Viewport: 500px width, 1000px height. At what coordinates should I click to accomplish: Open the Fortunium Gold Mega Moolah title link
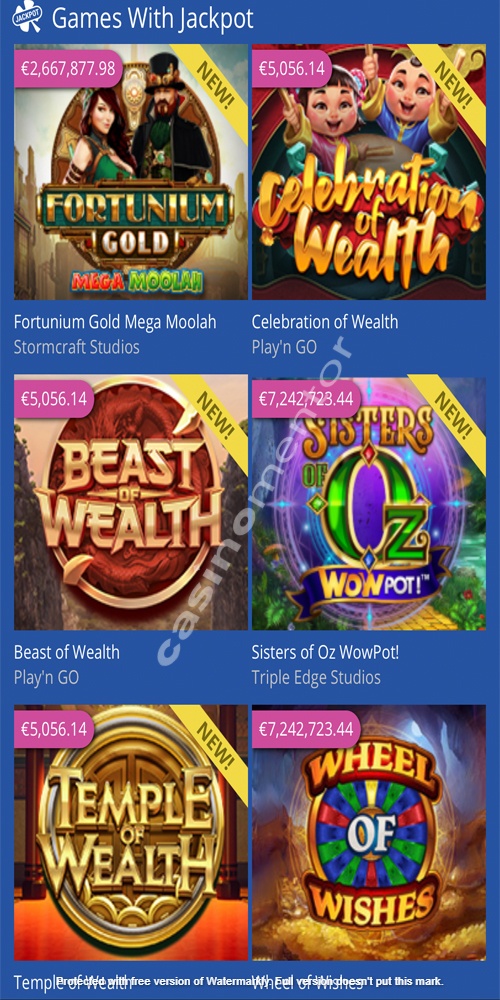[x=115, y=322]
